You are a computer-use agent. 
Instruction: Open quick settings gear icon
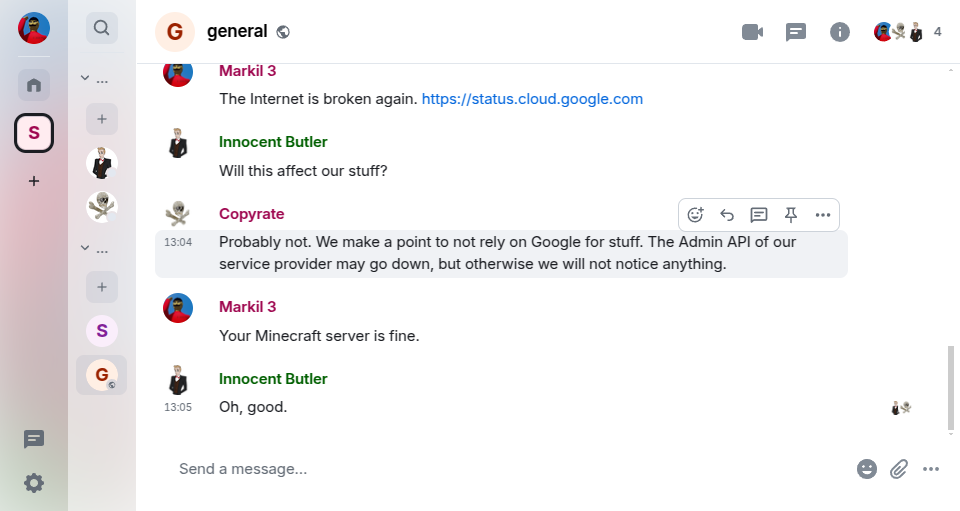coord(34,483)
